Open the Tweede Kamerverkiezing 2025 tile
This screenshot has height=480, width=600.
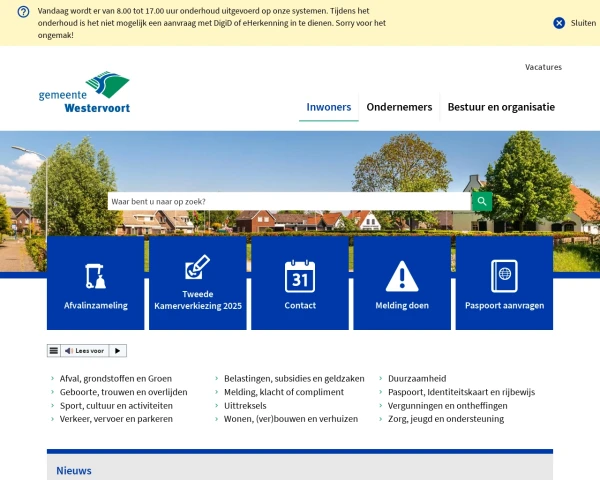[x=198, y=283]
